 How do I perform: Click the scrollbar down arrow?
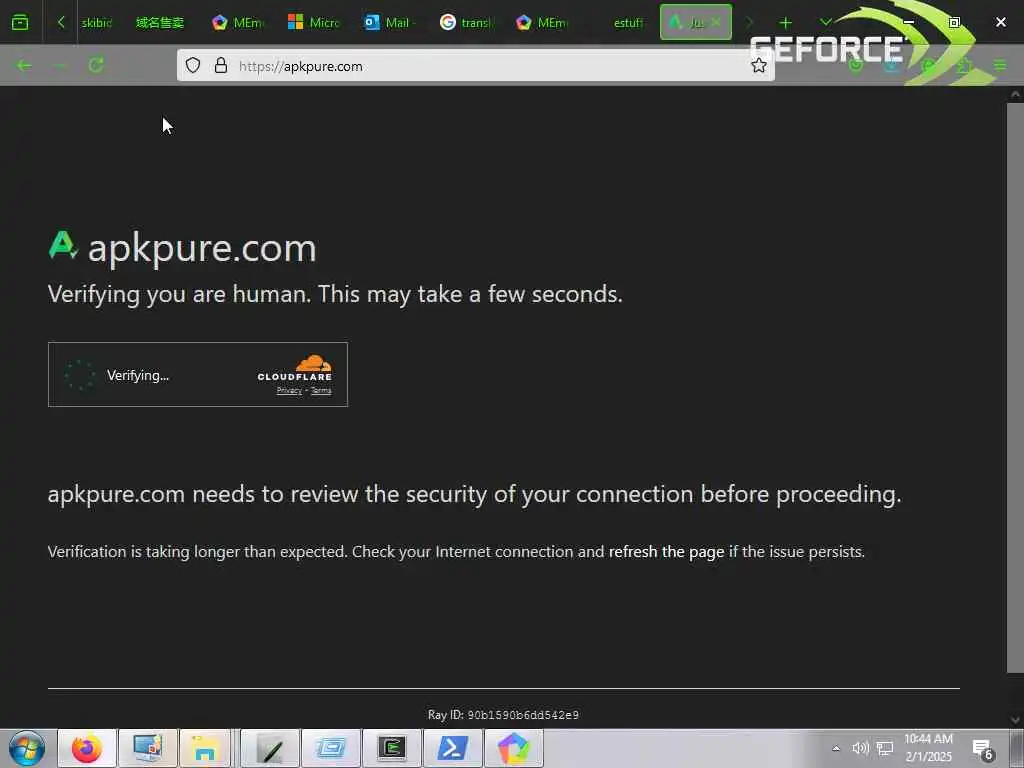[x=1015, y=720]
